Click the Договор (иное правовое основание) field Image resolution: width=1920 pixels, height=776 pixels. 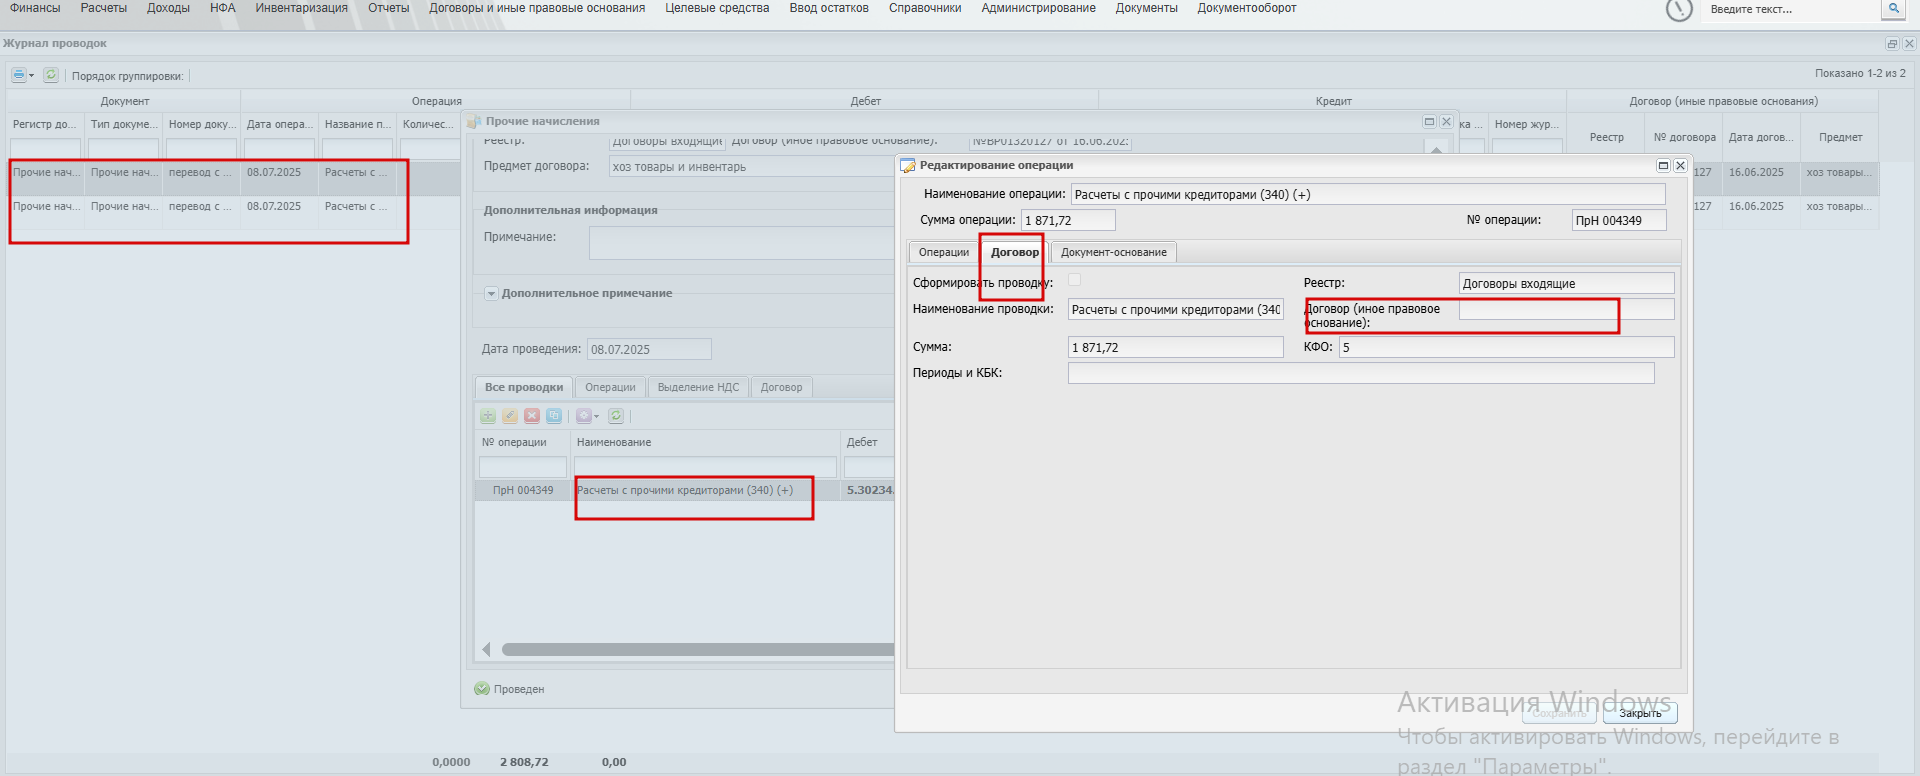click(1566, 309)
